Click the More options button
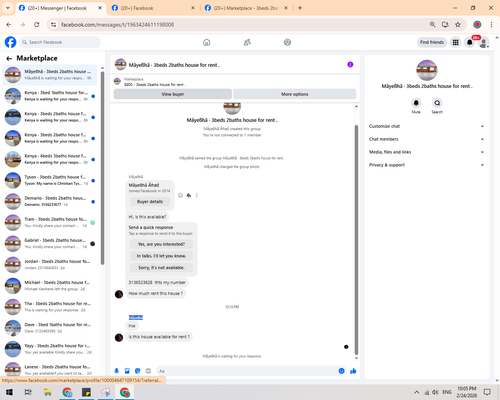This screenshot has width=500, height=400. click(x=295, y=94)
